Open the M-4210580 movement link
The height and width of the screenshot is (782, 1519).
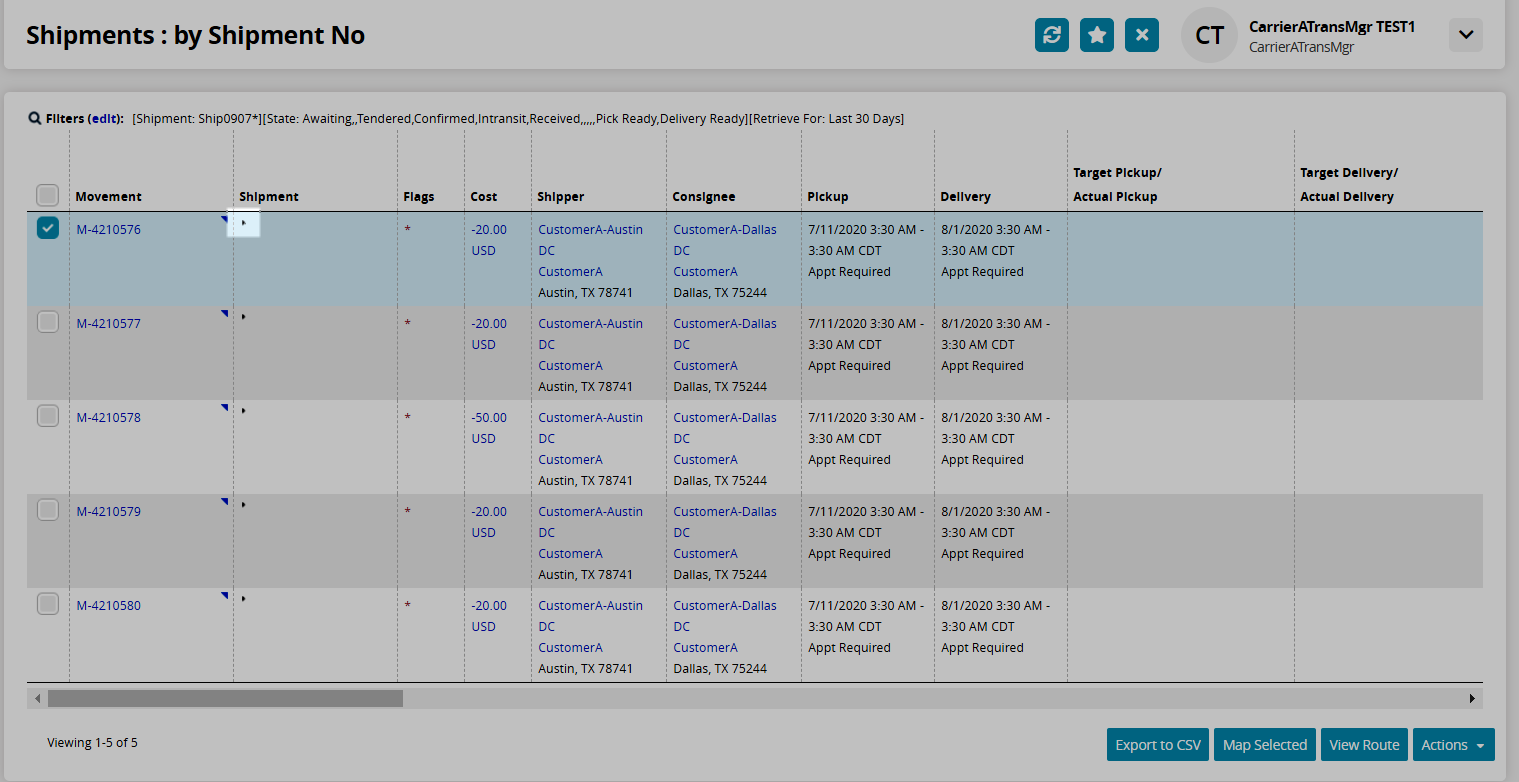click(x=109, y=605)
